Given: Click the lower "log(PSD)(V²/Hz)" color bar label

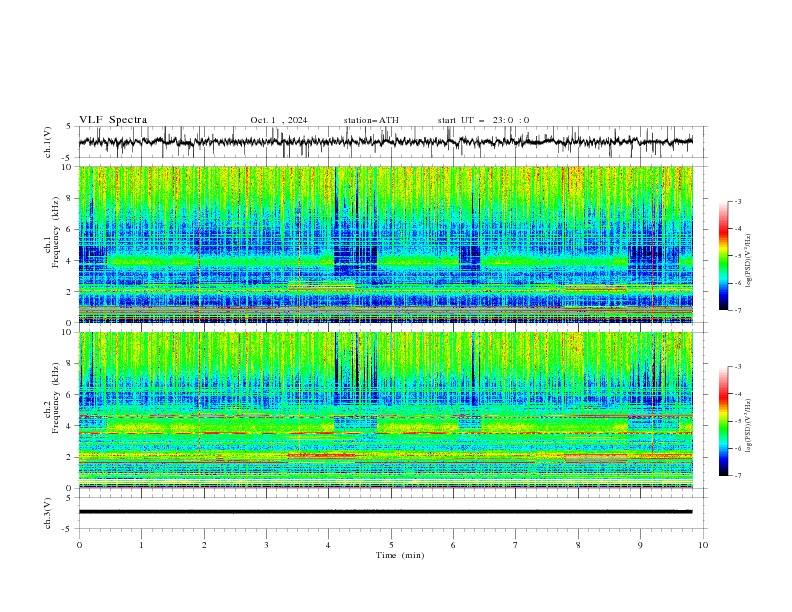Looking at the screenshot, I should click(x=748, y=426).
